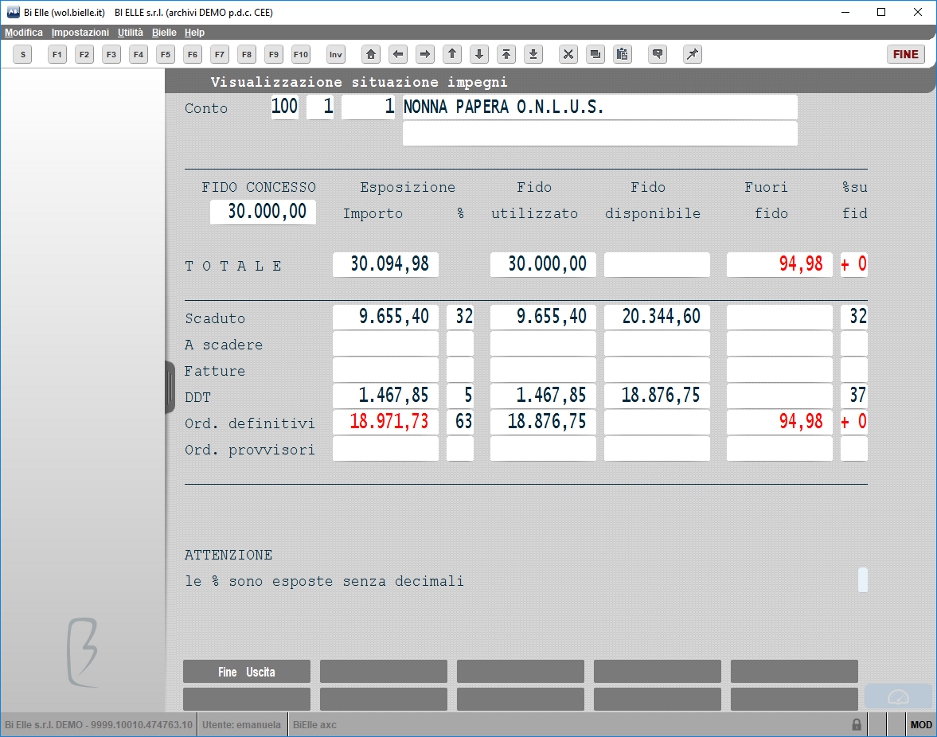This screenshot has height=737, width=937.
Task: Click the up arrow icon
Action: tap(452, 54)
